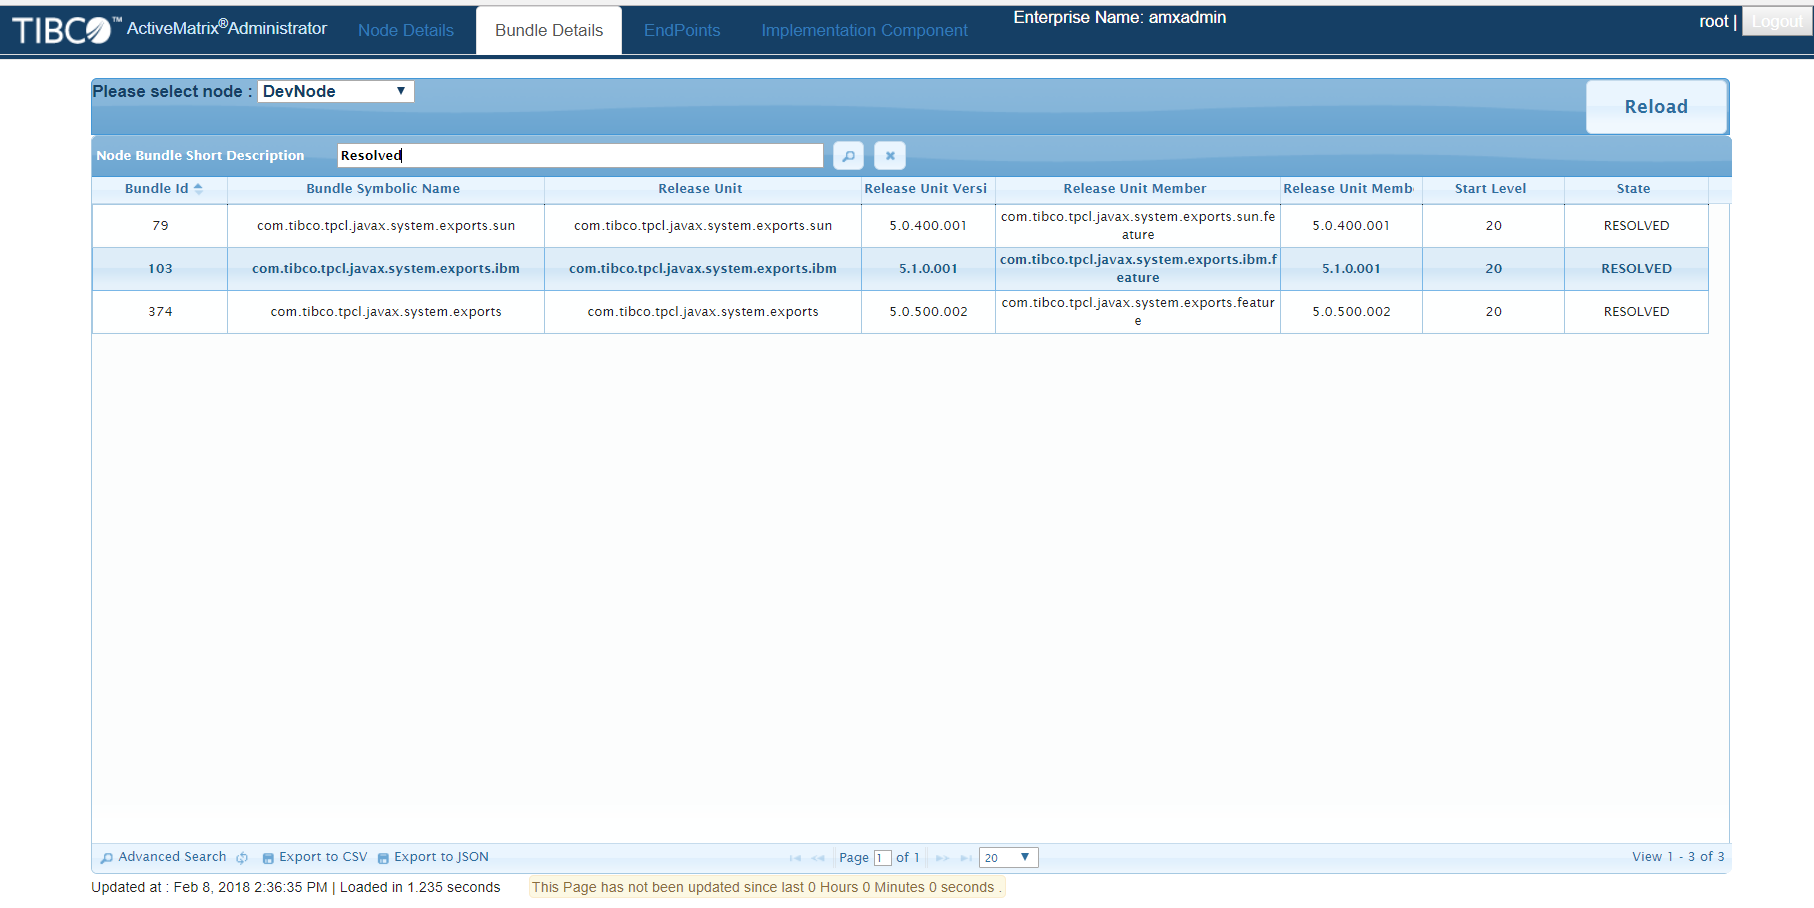The height and width of the screenshot is (908, 1814).
Task: Click symbolic name com.tibco.tpcl.javax.system.exports.ibm
Action: click(386, 269)
